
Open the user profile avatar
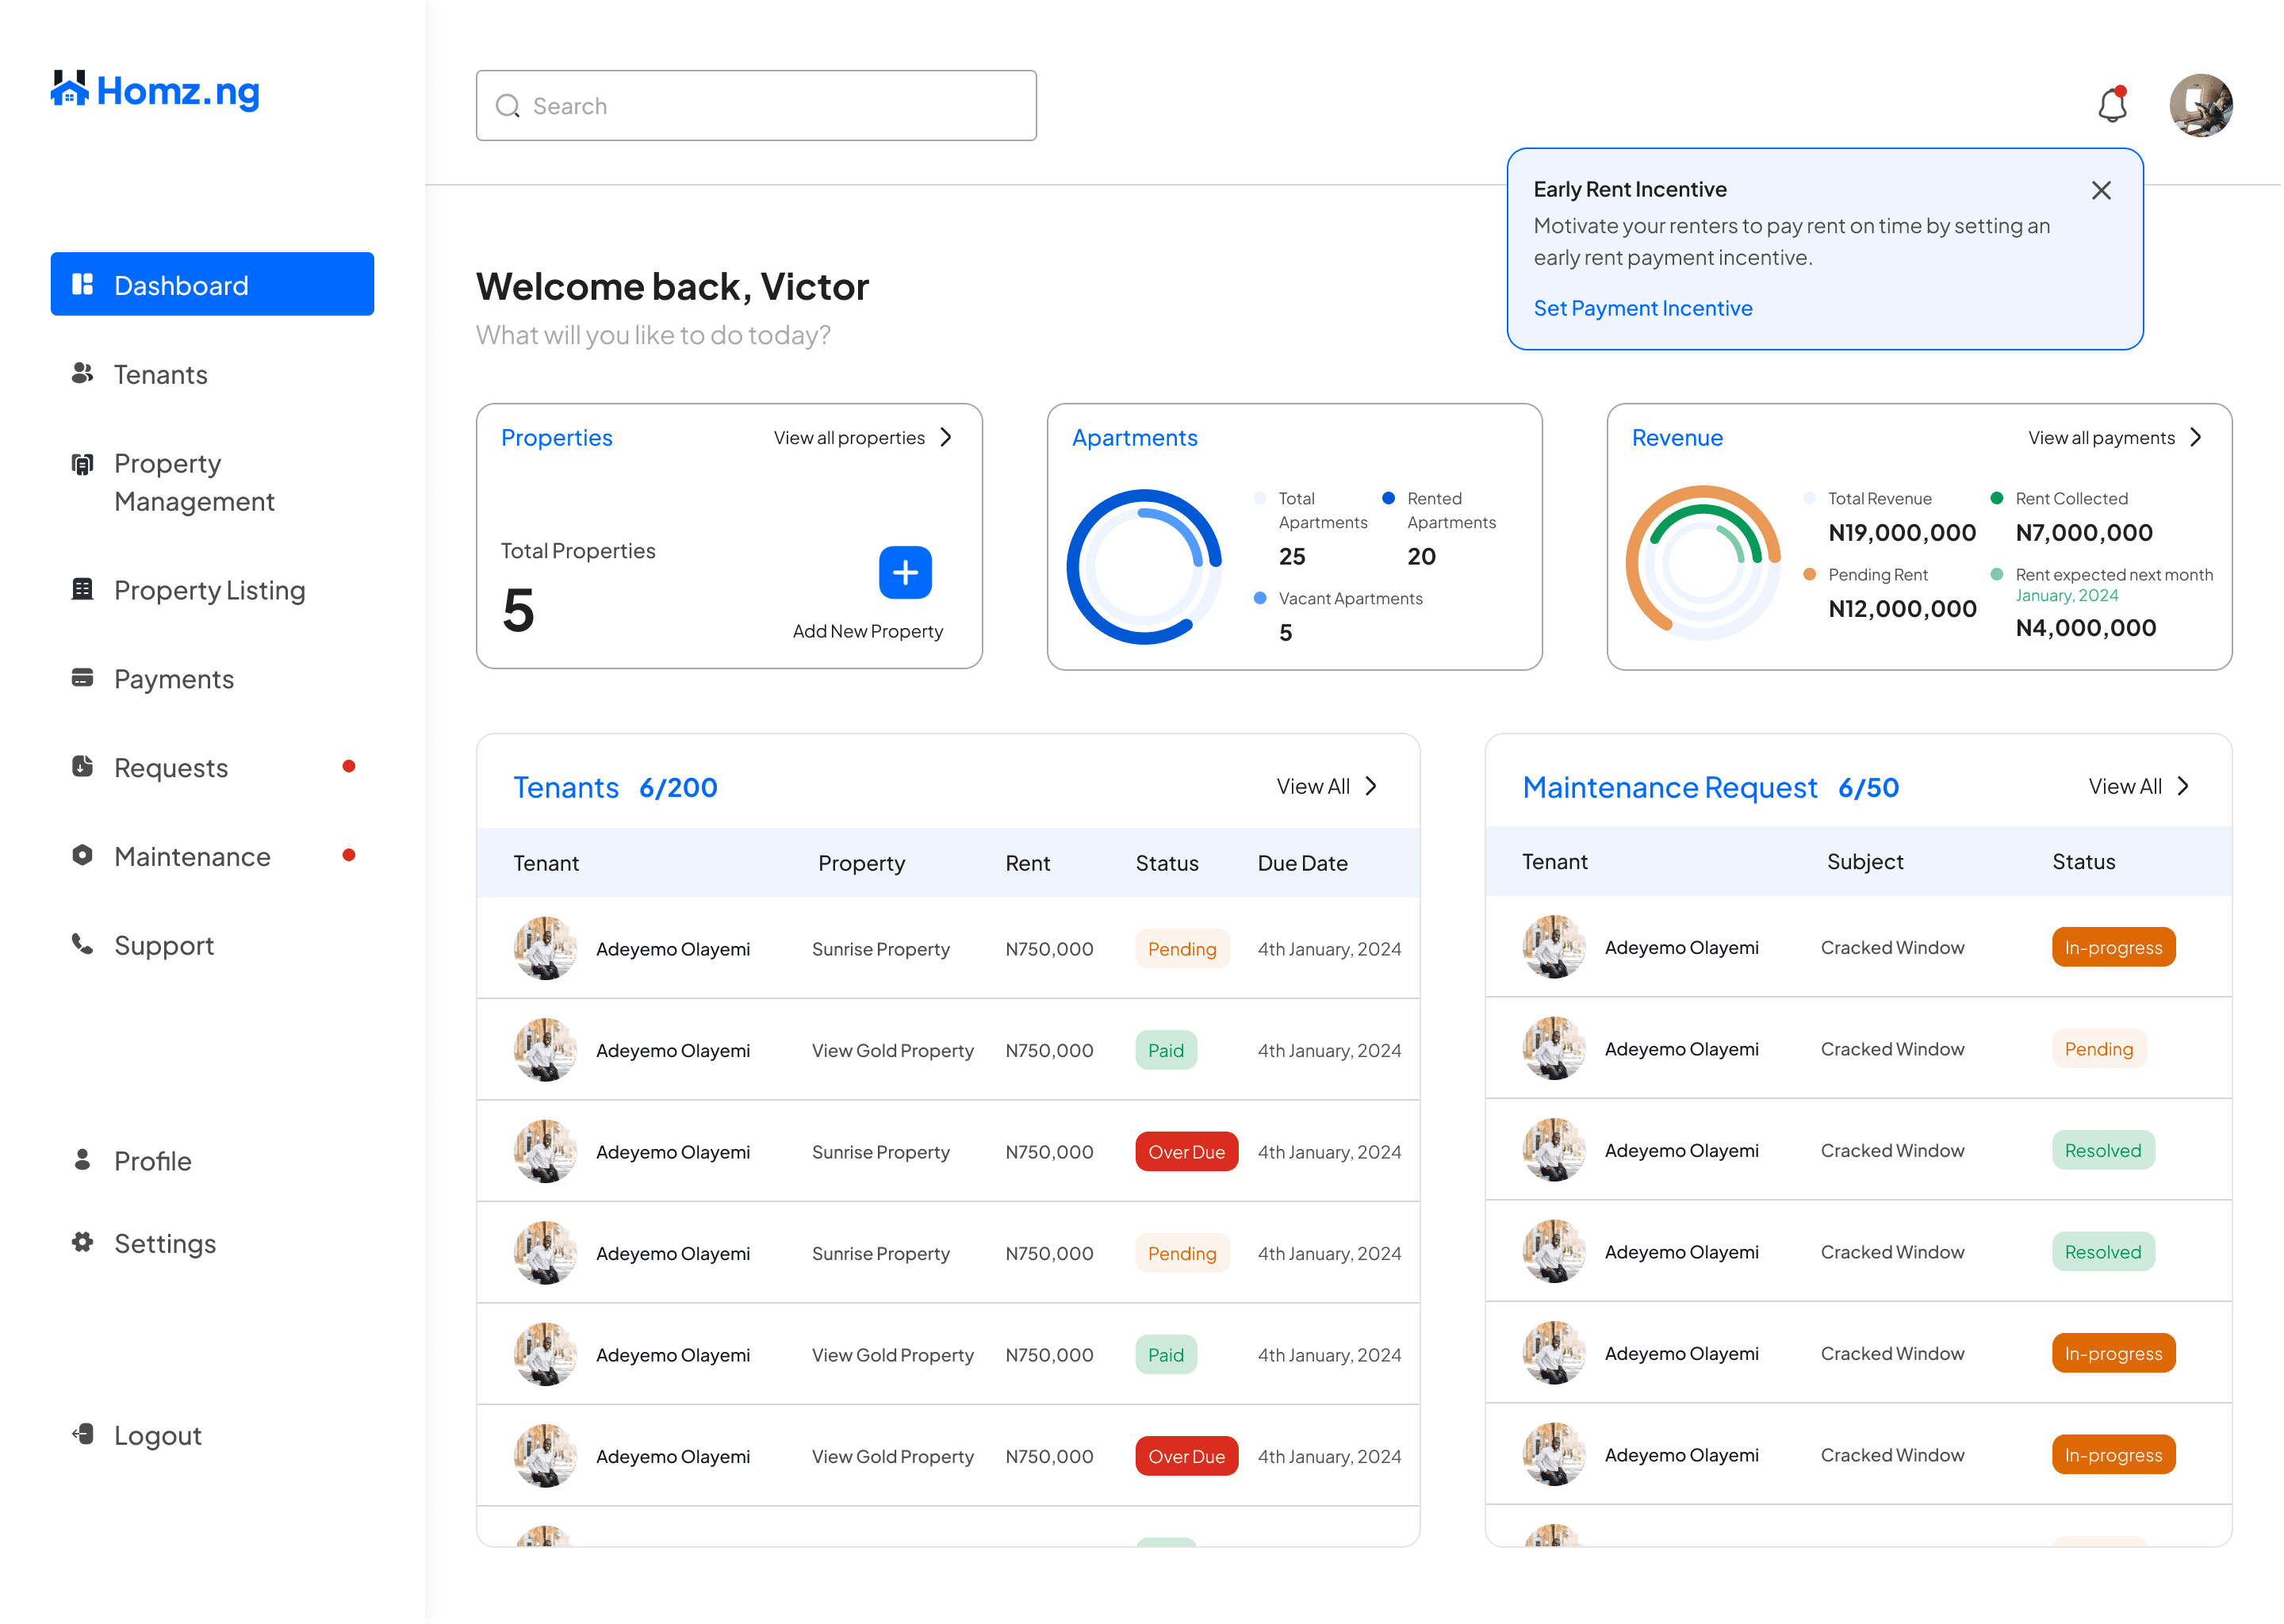click(x=2200, y=105)
